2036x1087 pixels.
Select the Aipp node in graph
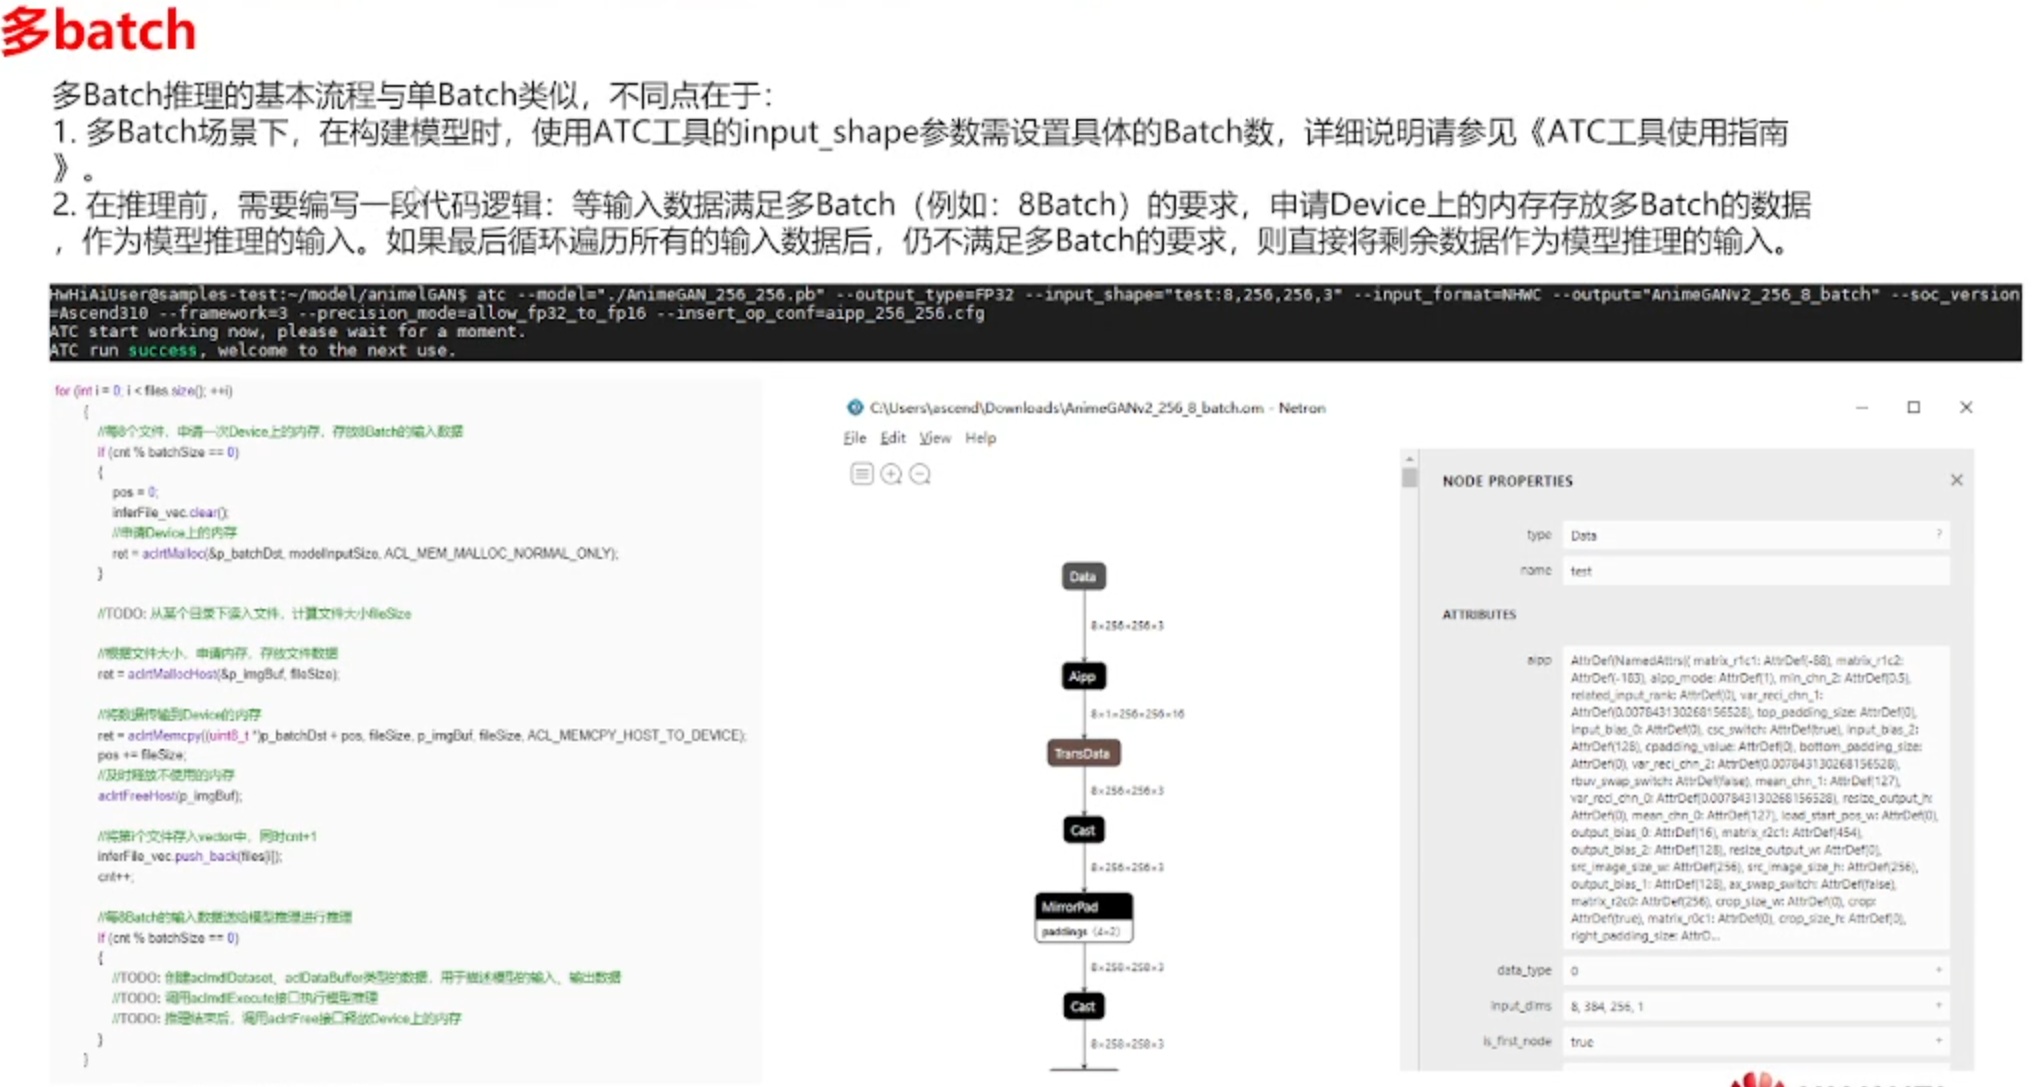(x=1083, y=676)
